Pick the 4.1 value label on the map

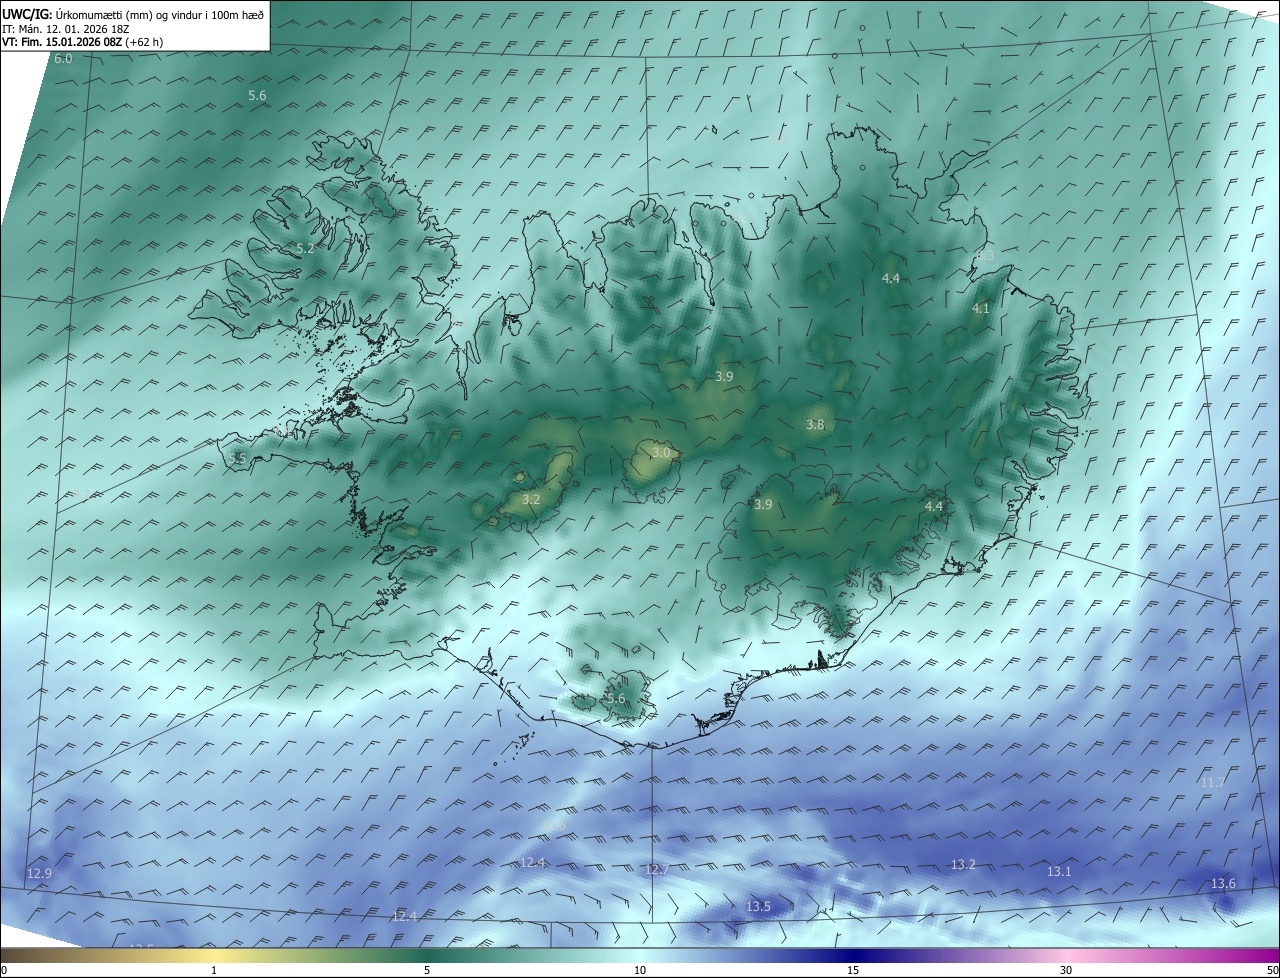(981, 309)
